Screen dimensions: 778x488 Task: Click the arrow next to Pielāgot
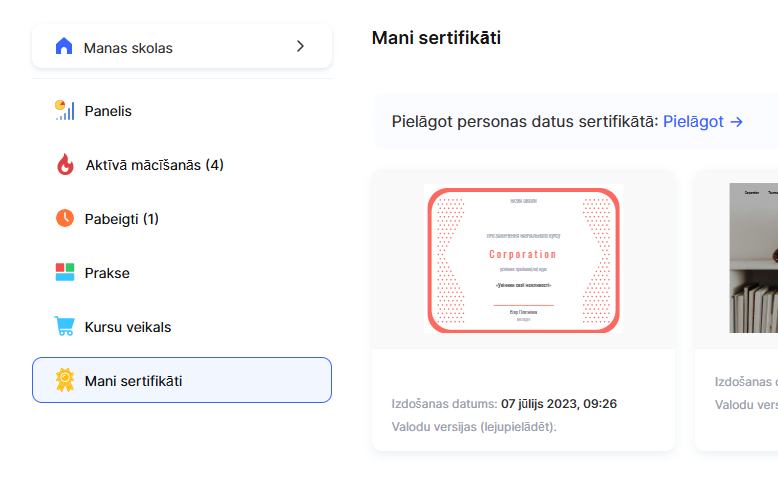pyautogui.click(x=737, y=122)
